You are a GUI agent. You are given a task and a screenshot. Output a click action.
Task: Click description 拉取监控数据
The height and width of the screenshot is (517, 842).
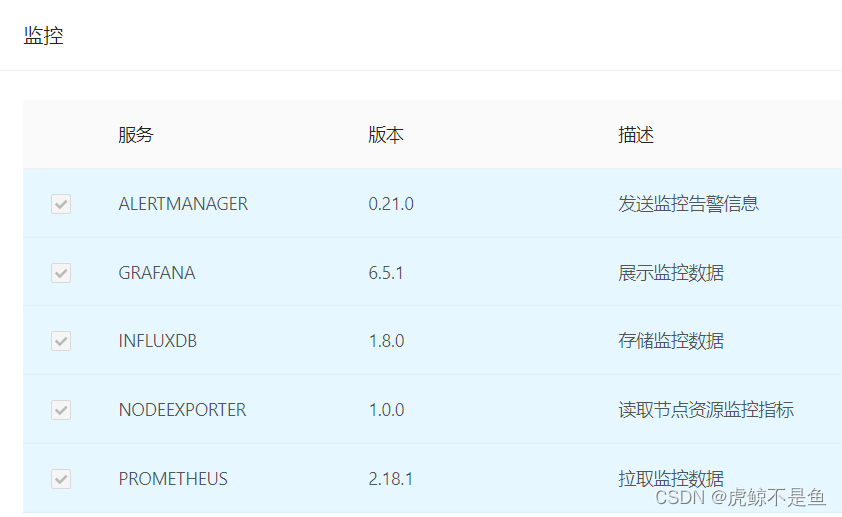point(671,479)
